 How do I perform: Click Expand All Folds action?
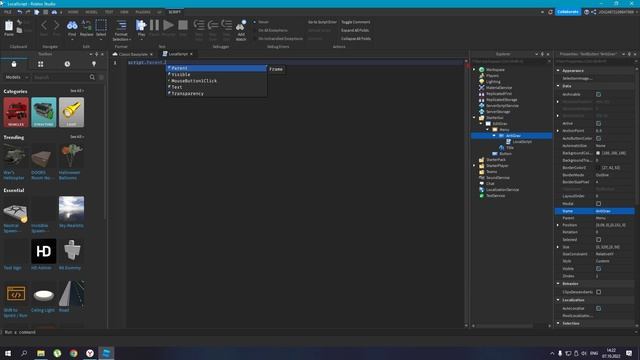pyautogui.click(x=355, y=30)
